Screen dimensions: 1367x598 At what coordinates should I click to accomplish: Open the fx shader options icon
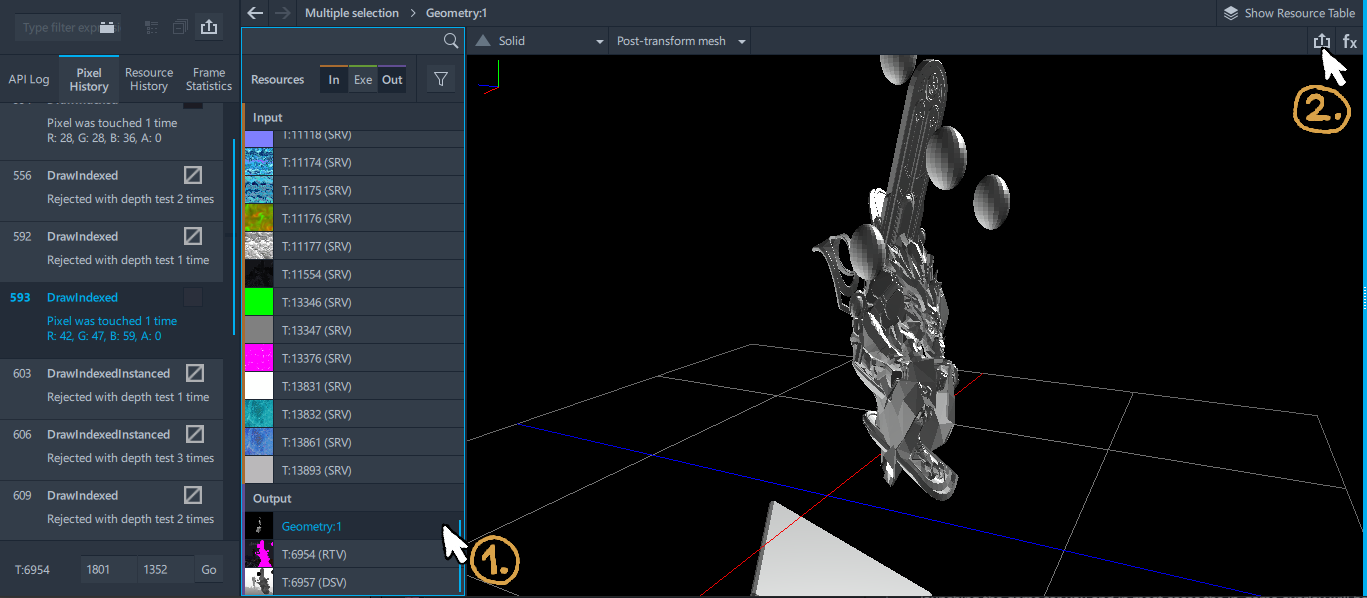[x=1350, y=41]
